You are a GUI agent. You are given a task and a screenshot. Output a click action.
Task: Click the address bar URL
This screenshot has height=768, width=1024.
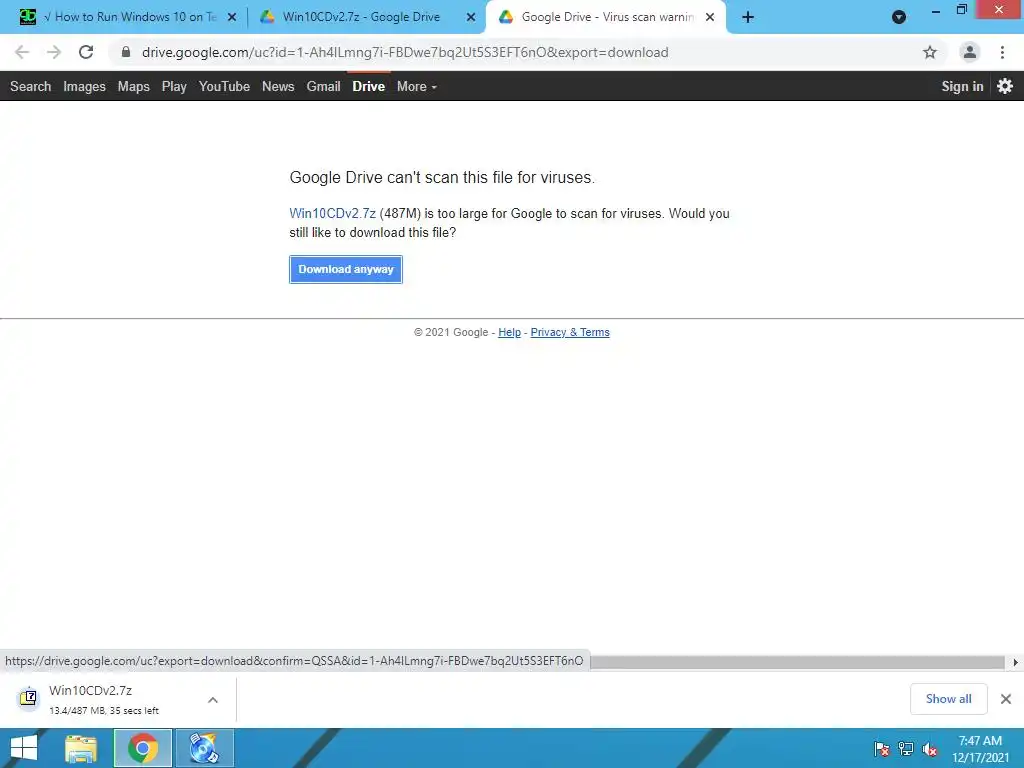(x=405, y=52)
